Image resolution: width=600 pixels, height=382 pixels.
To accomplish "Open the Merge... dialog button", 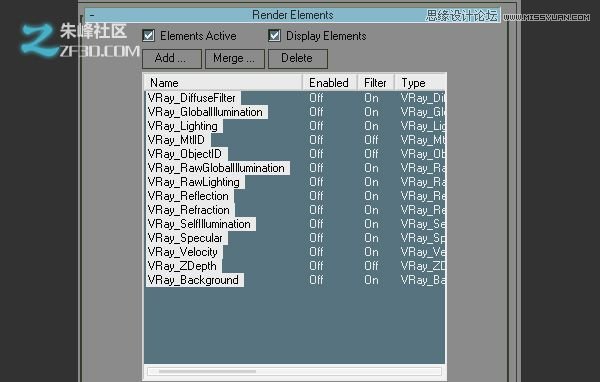I will point(235,59).
